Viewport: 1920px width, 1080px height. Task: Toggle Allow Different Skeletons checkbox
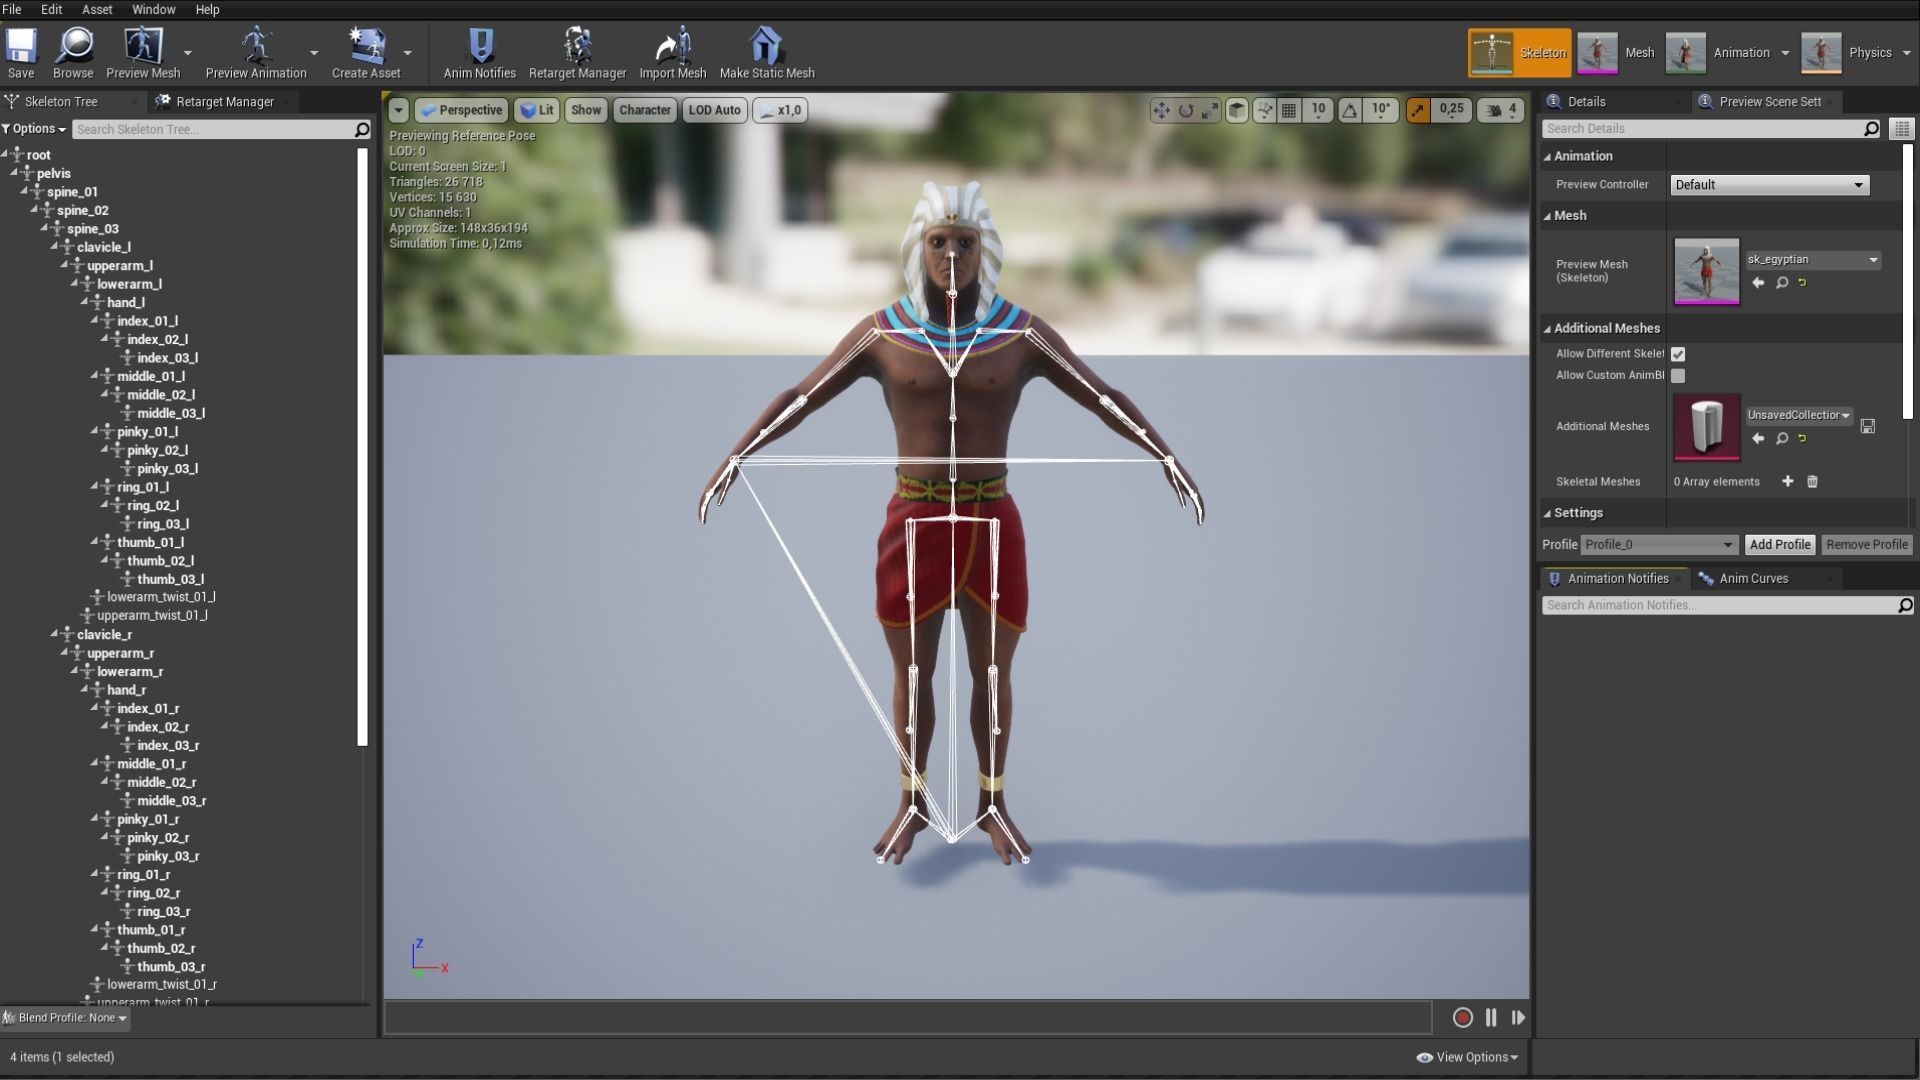pyautogui.click(x=1678, y=354)
